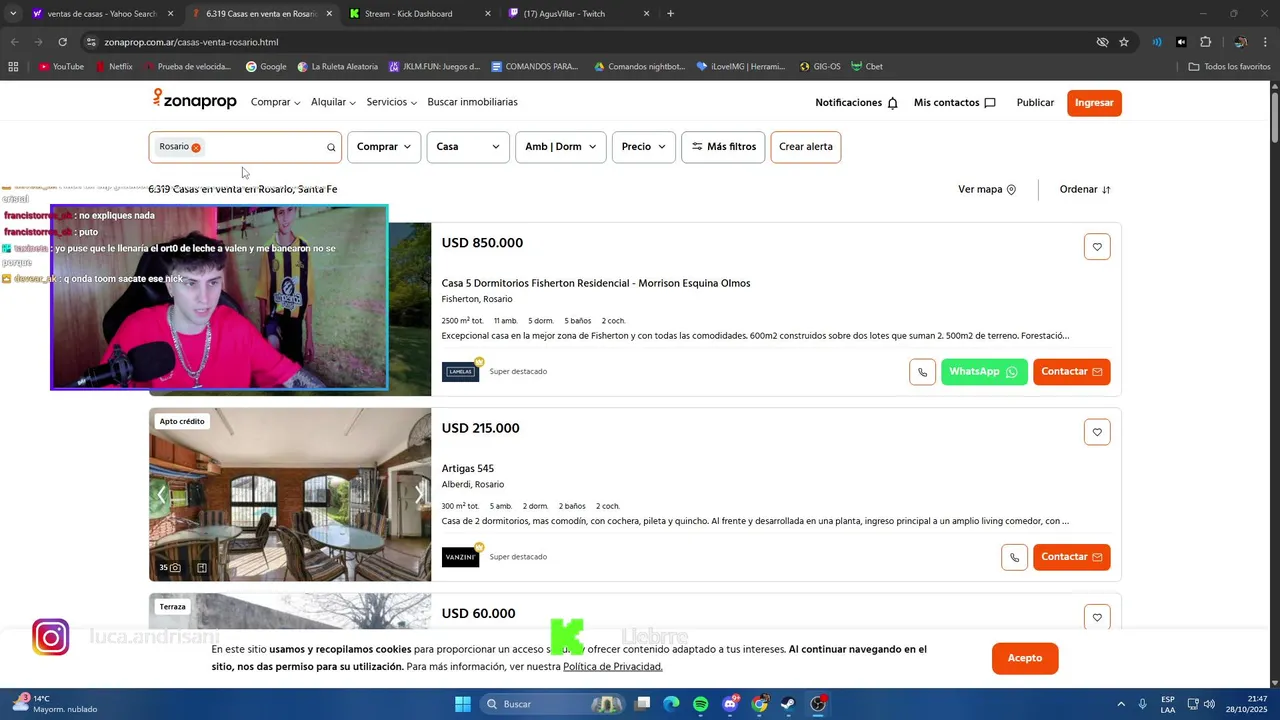The height and width of the screenshot is (720, 1280).
Task: Open the Artigas 545 listing photo
Action: [x=290, y=494]
